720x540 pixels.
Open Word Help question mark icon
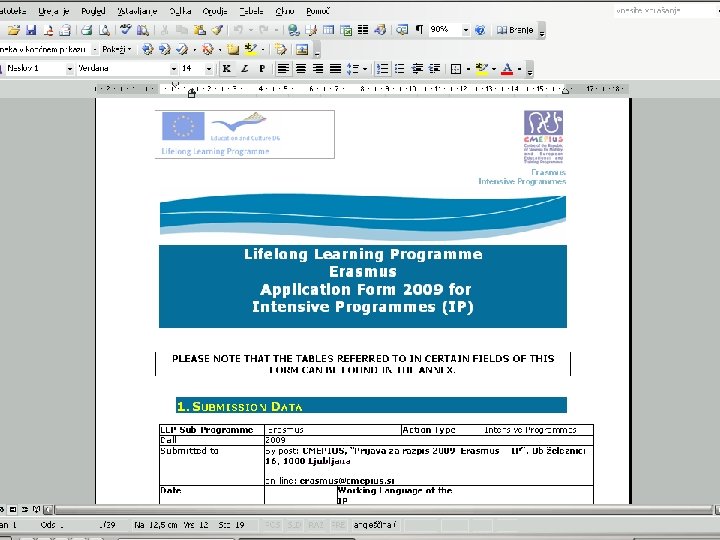480,30
